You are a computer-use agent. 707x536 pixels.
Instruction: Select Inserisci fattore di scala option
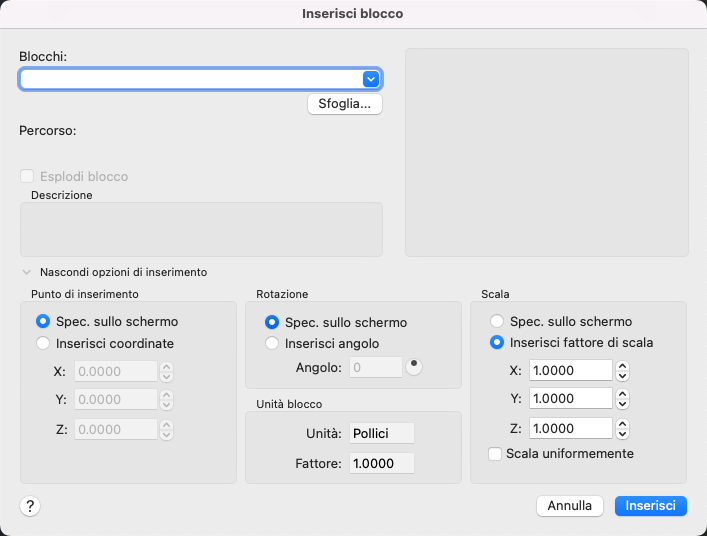(497, 342)
